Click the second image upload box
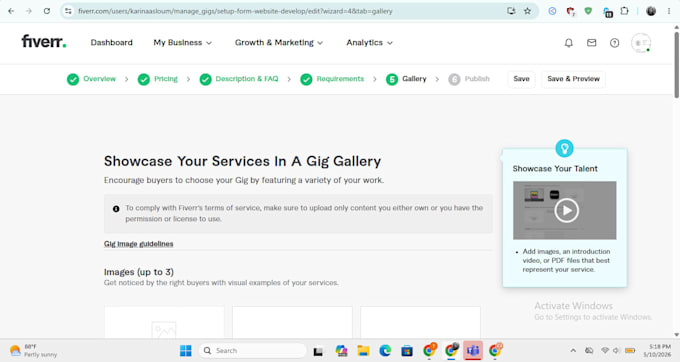Image resolution: width=680 pixels, height=362 pixels. click(x=292, y=323)
